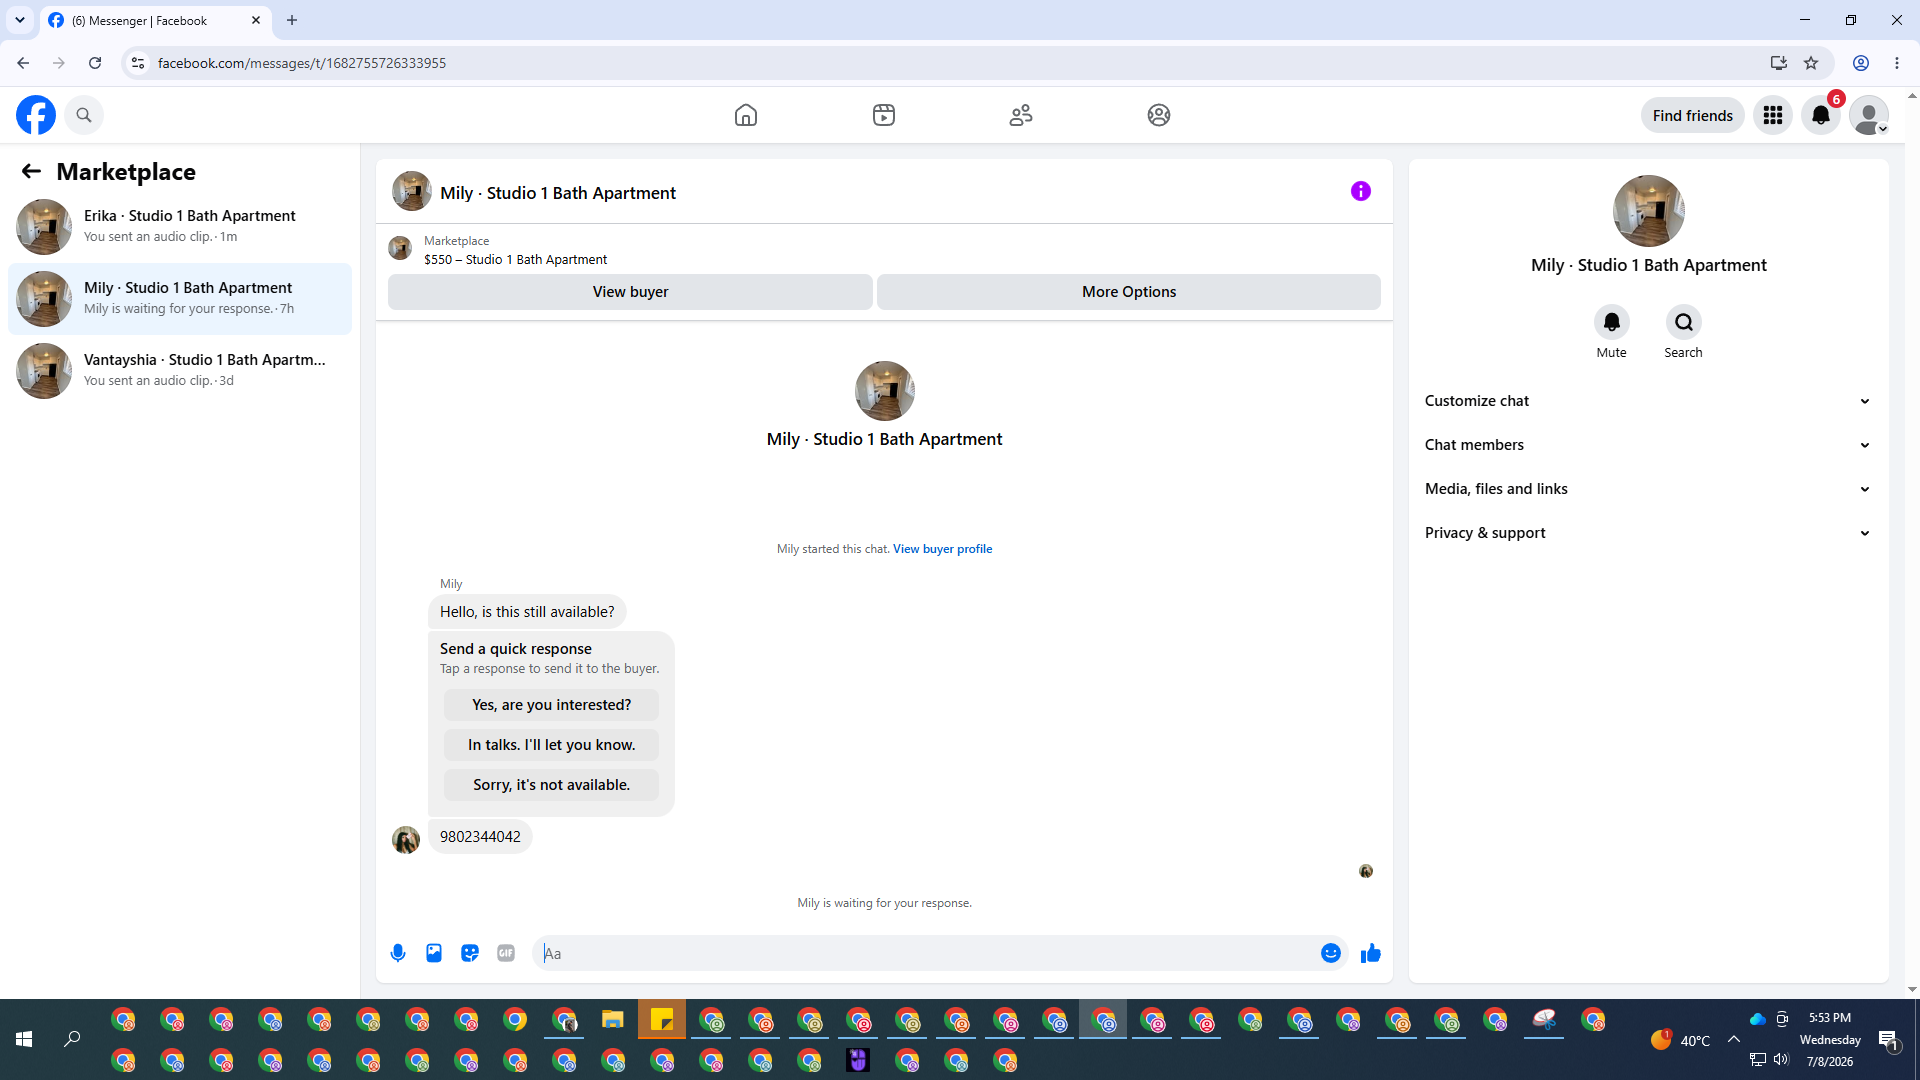Go back using the Marketplace back arrow
Image resolution: width=1920 pixels, height=1080 pixels.
coord(31,171)
